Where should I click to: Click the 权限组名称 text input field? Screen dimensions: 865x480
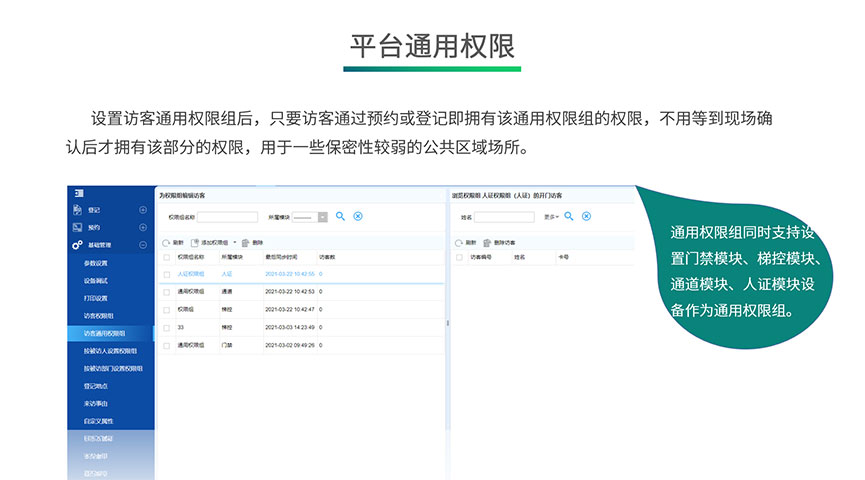point(227,216)
